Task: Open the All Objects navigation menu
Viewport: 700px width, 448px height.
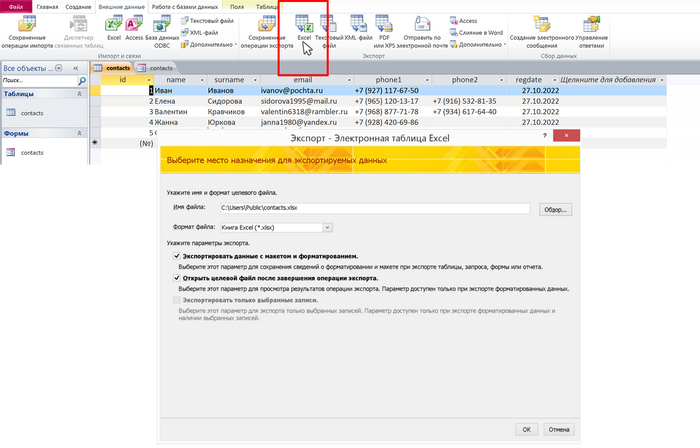Action: (x=58, y=68)
